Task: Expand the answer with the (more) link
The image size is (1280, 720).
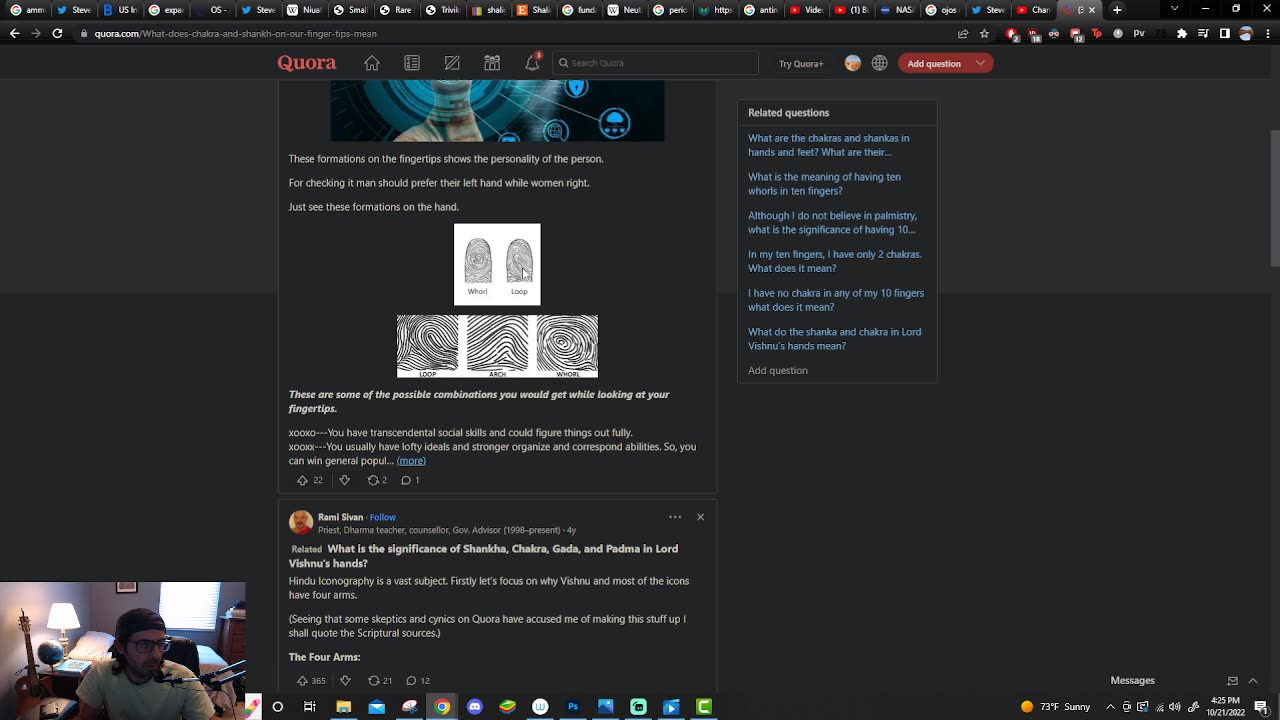Action: pyautogui.click(x=411, y=461)
